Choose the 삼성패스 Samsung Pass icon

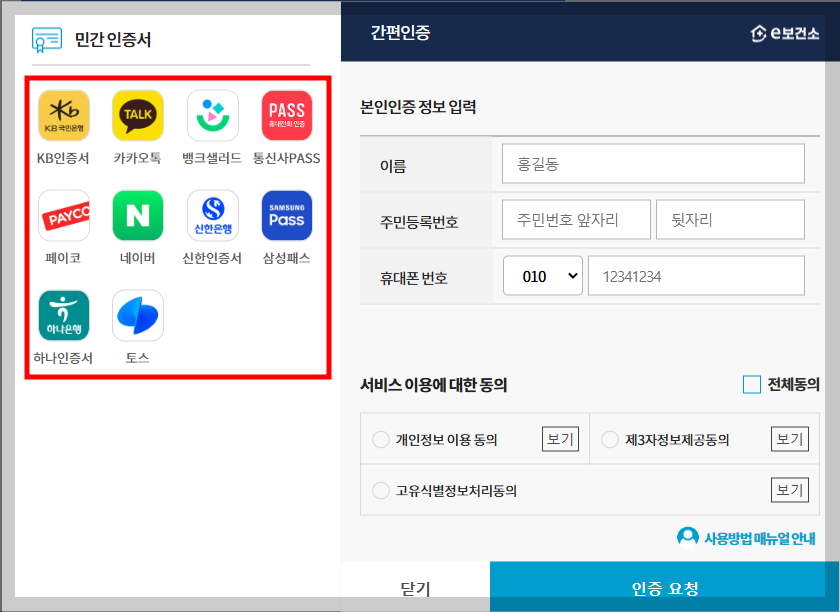pos(287,215)
